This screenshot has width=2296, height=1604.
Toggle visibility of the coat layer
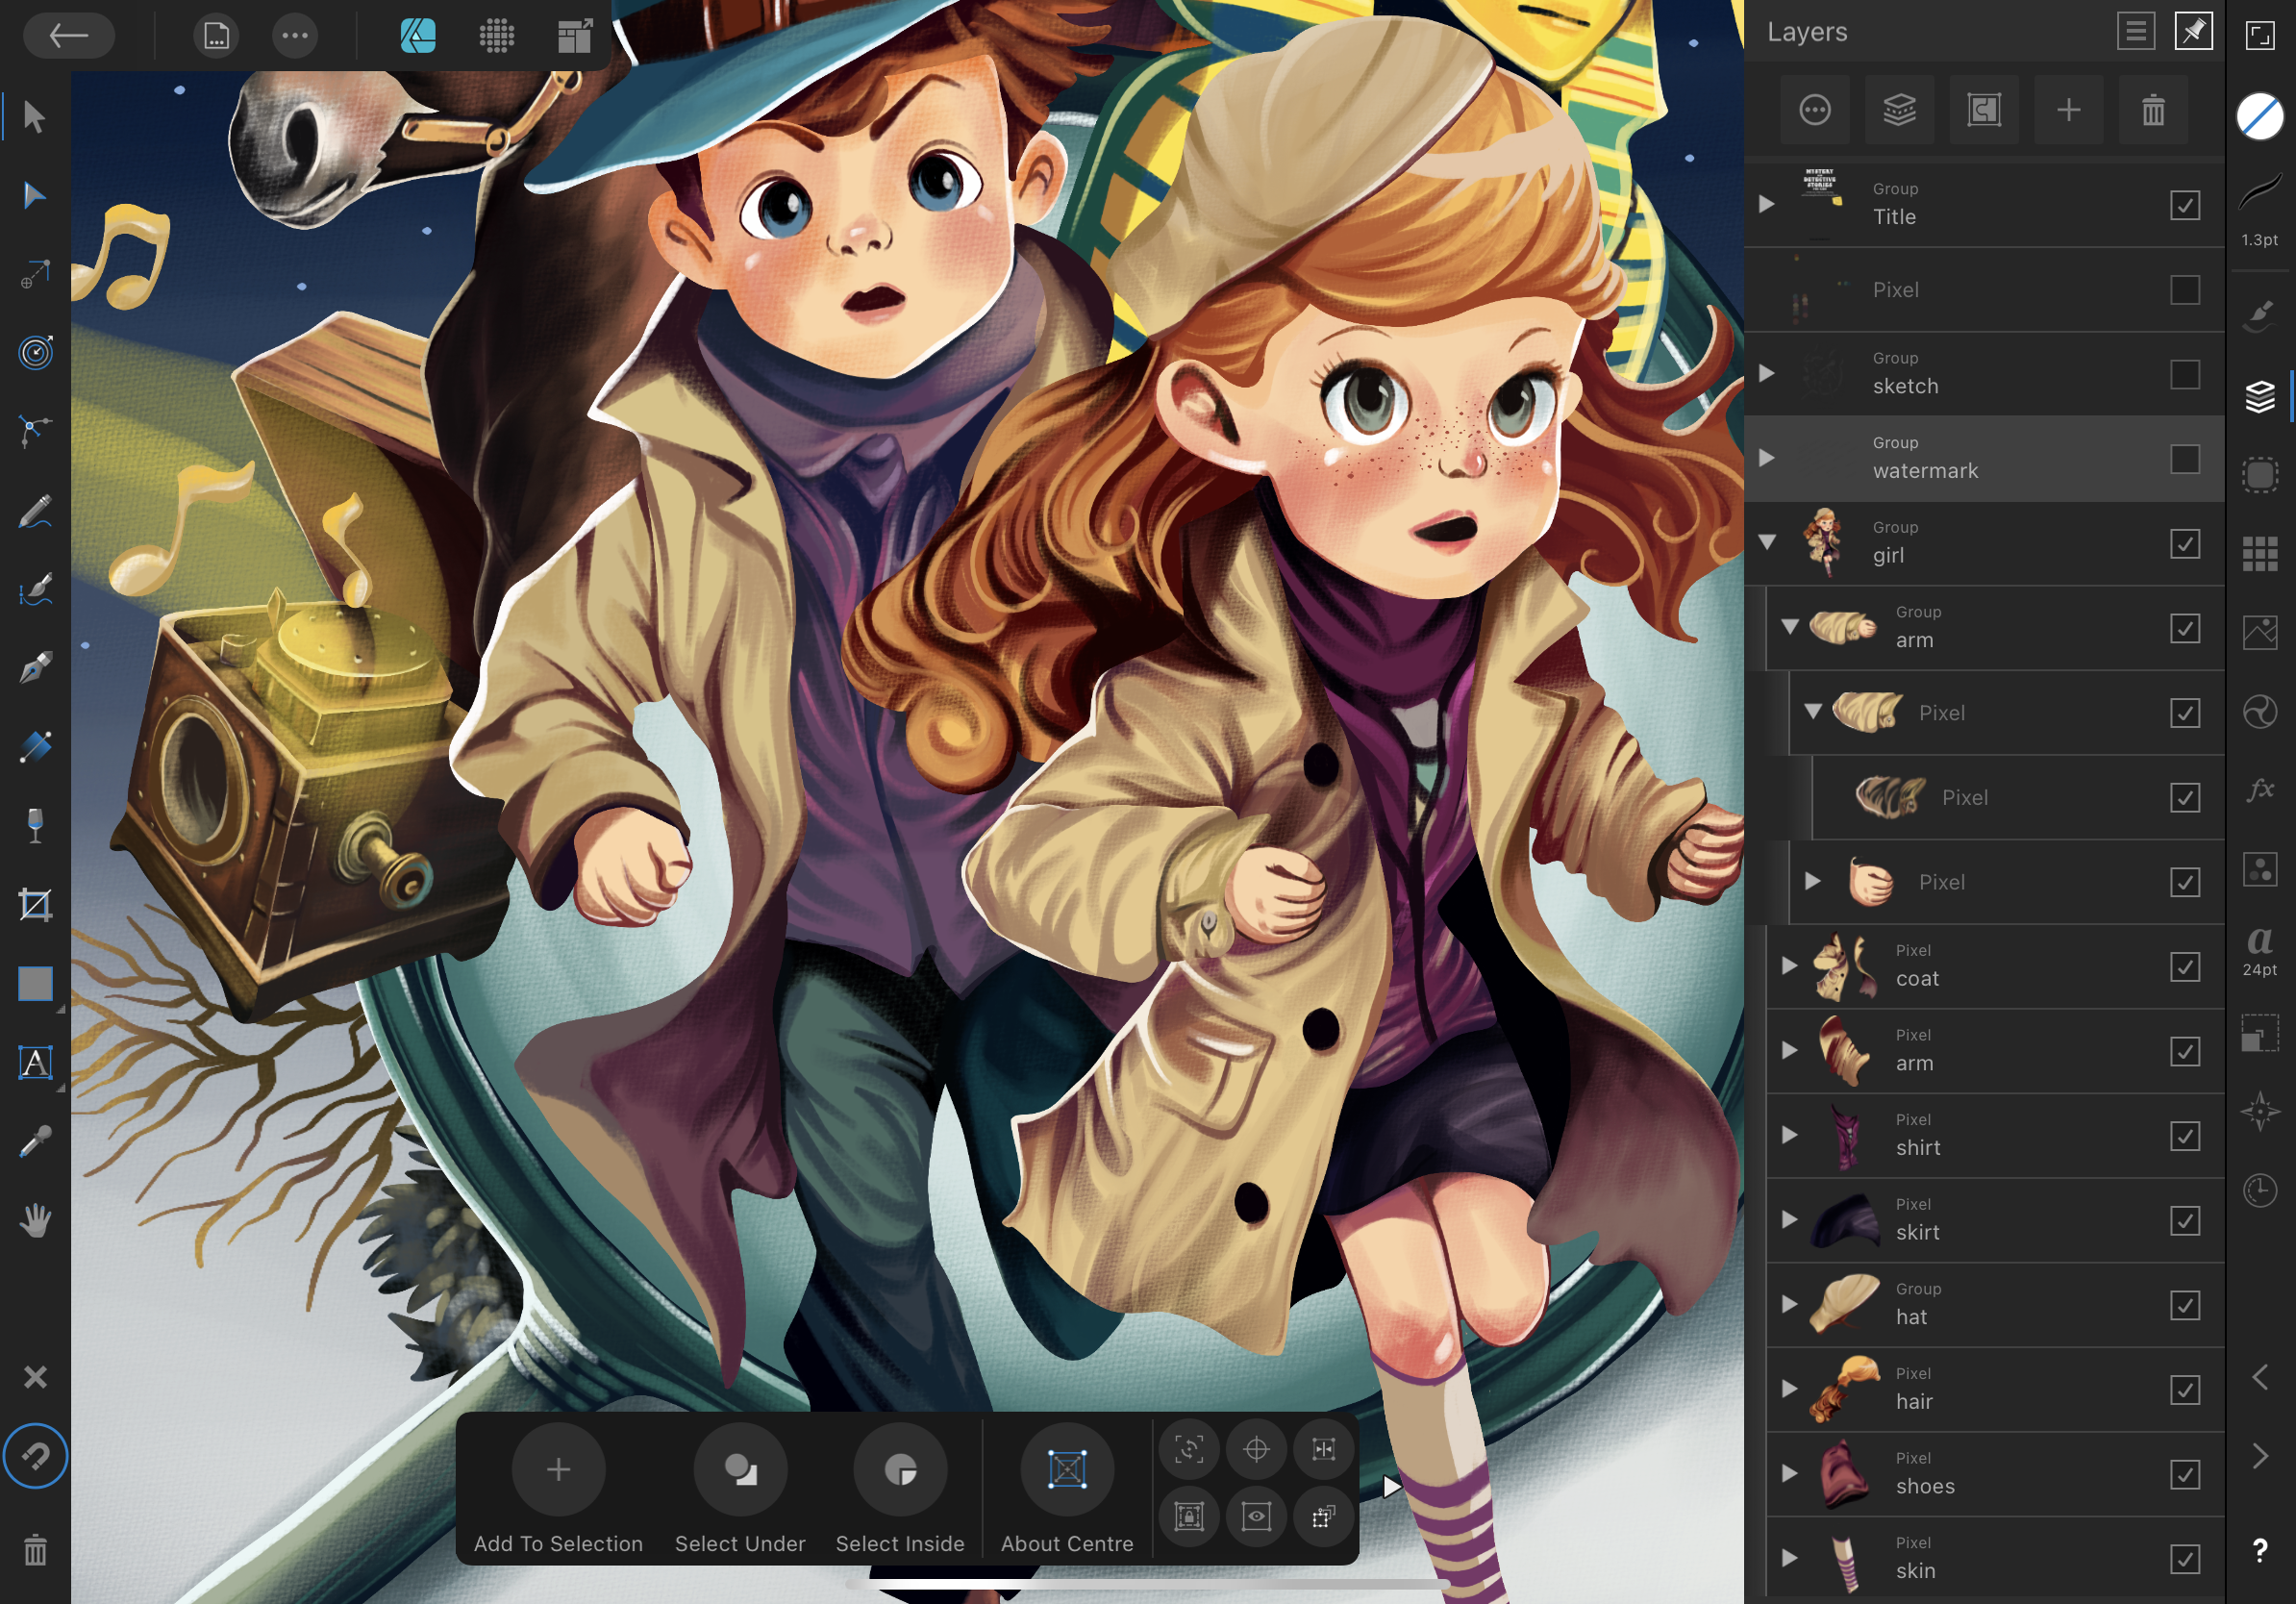[2185, 967]
